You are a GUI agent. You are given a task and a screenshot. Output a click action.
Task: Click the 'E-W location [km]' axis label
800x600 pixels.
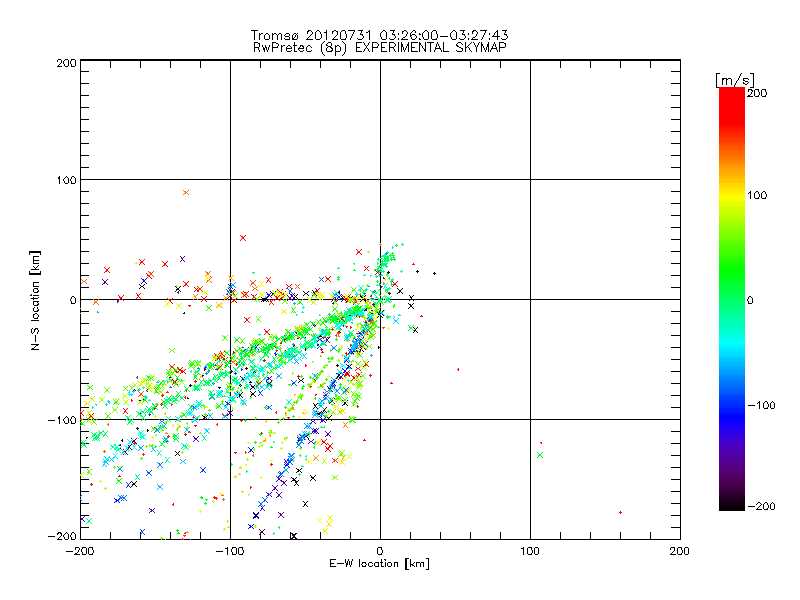(379, 564)
